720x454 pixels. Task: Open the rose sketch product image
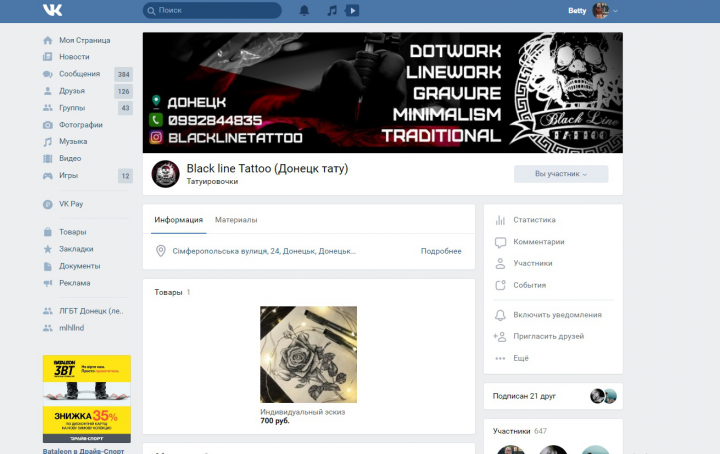308,354
